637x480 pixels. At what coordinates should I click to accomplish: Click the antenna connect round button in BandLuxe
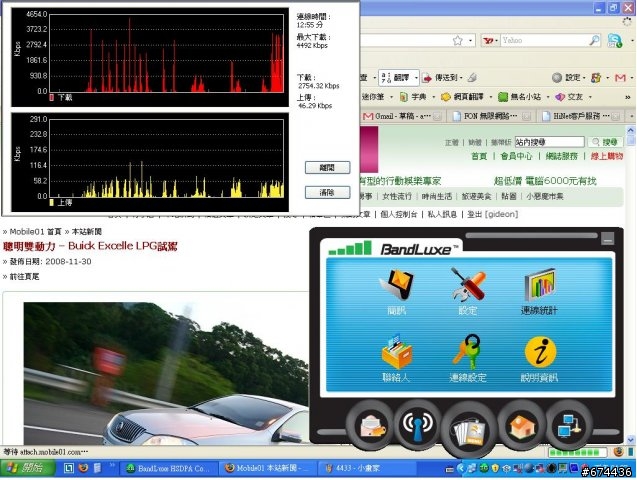[417, 426]
